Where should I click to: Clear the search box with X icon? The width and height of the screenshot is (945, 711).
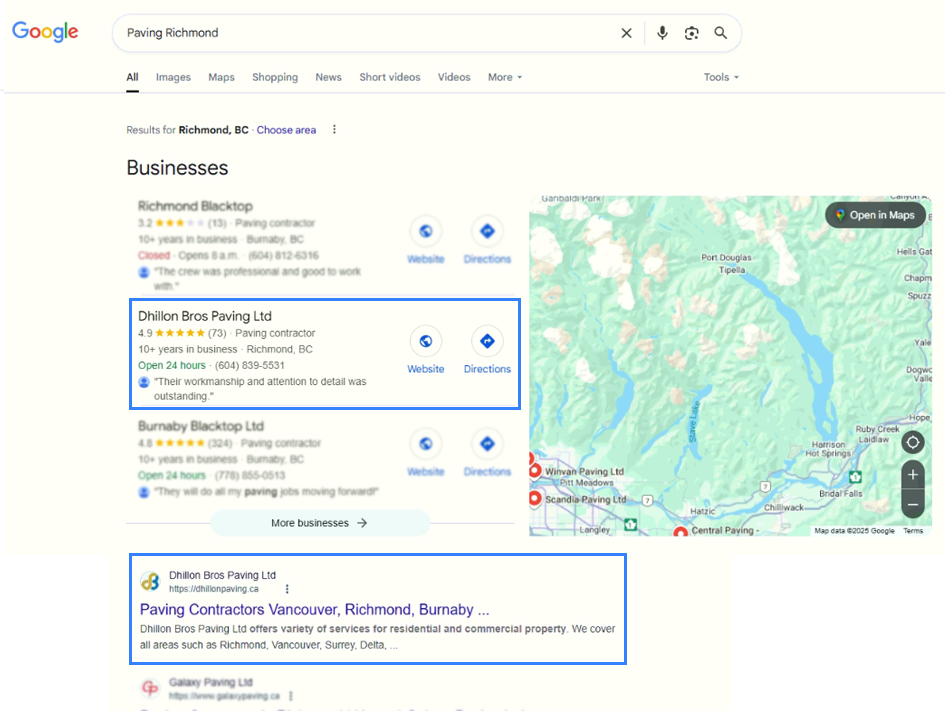click(x=626, y=33)
